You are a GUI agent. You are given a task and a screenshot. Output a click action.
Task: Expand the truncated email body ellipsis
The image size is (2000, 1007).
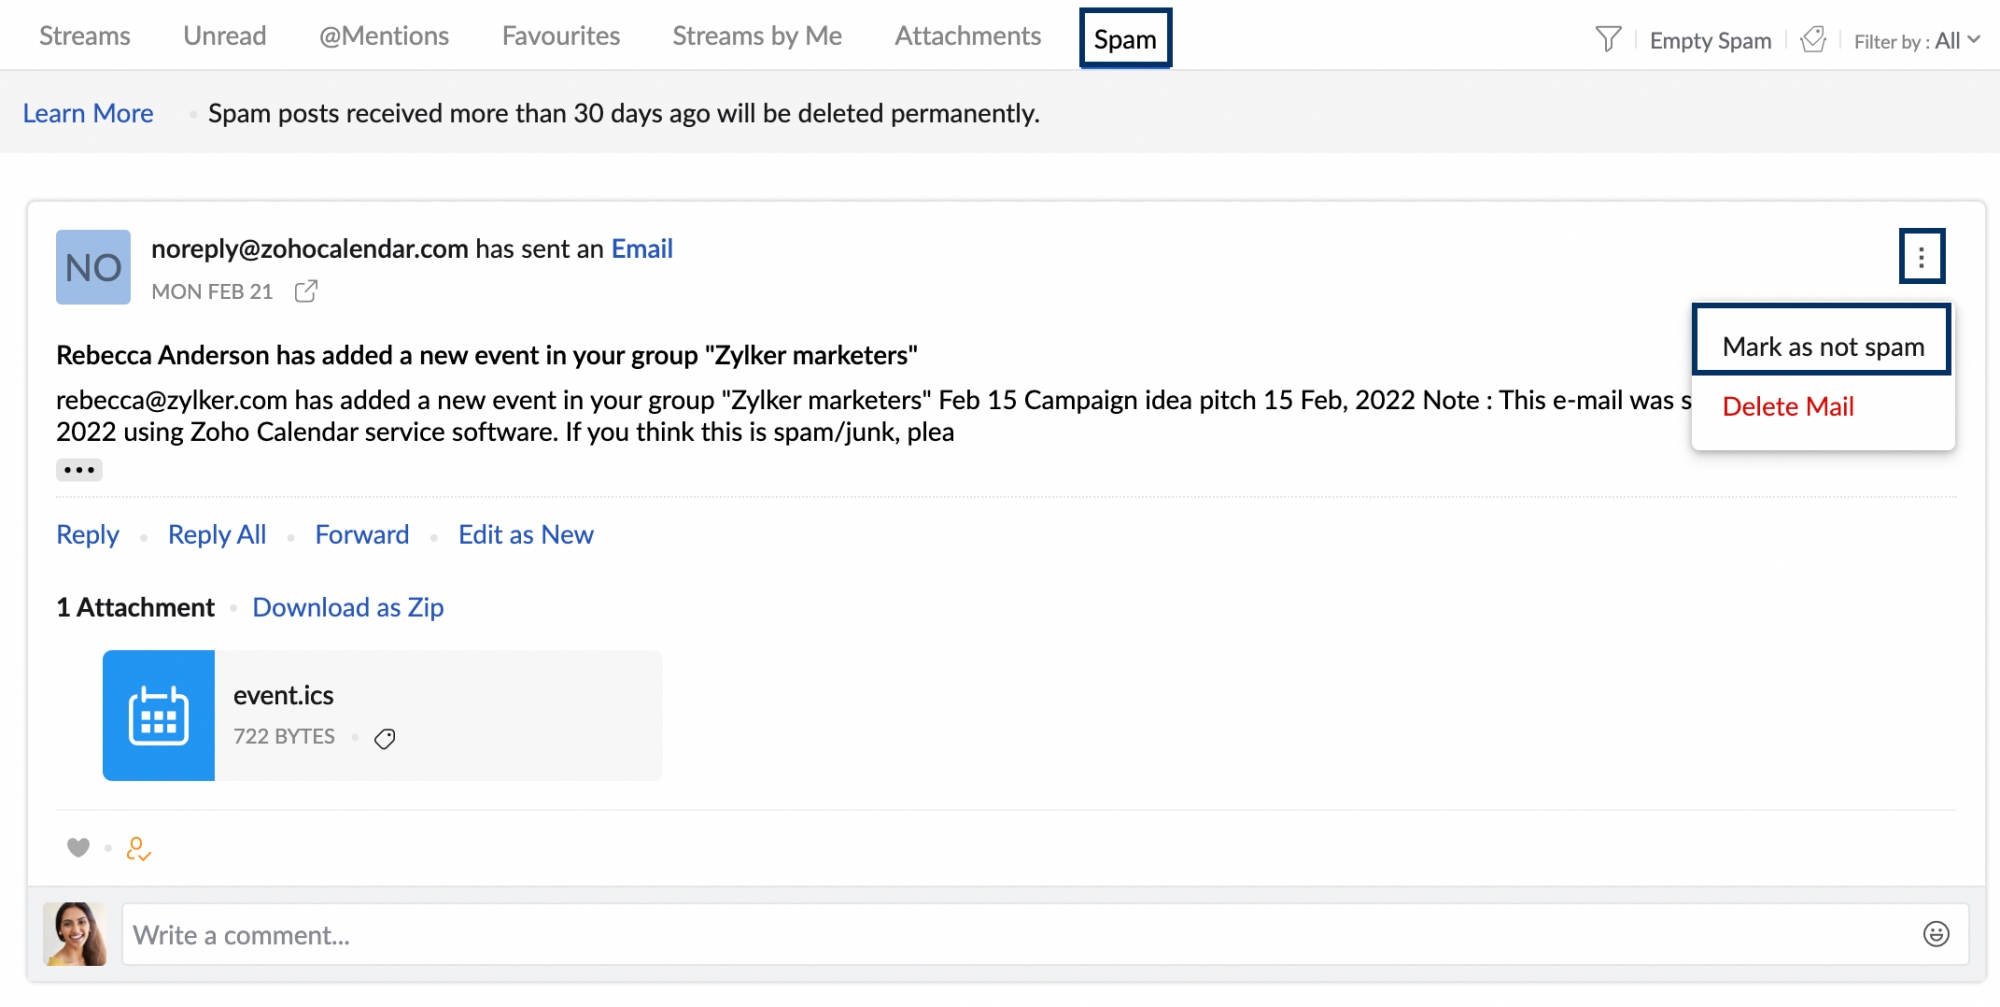79,470
